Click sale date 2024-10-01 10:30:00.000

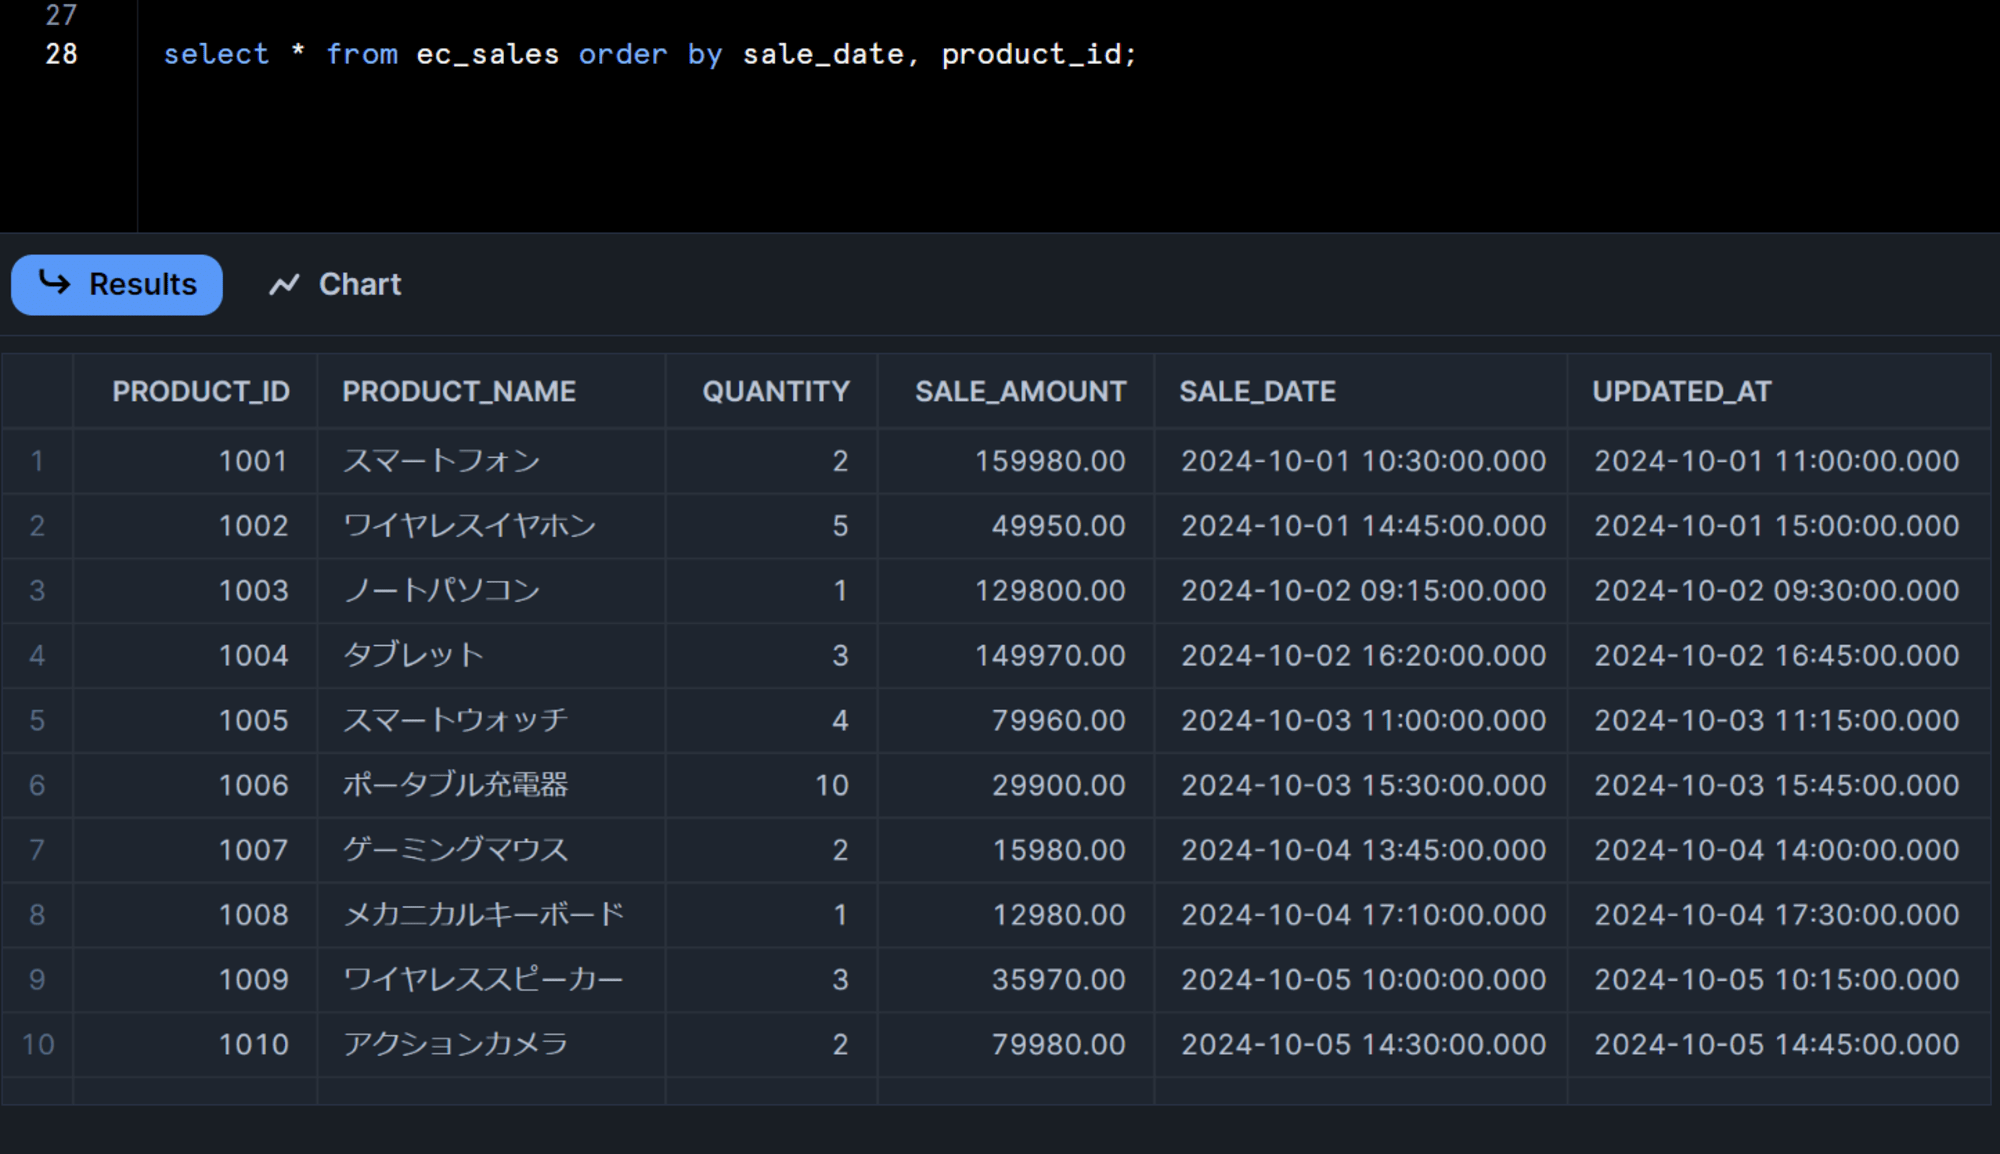(x=1363, y=461)
